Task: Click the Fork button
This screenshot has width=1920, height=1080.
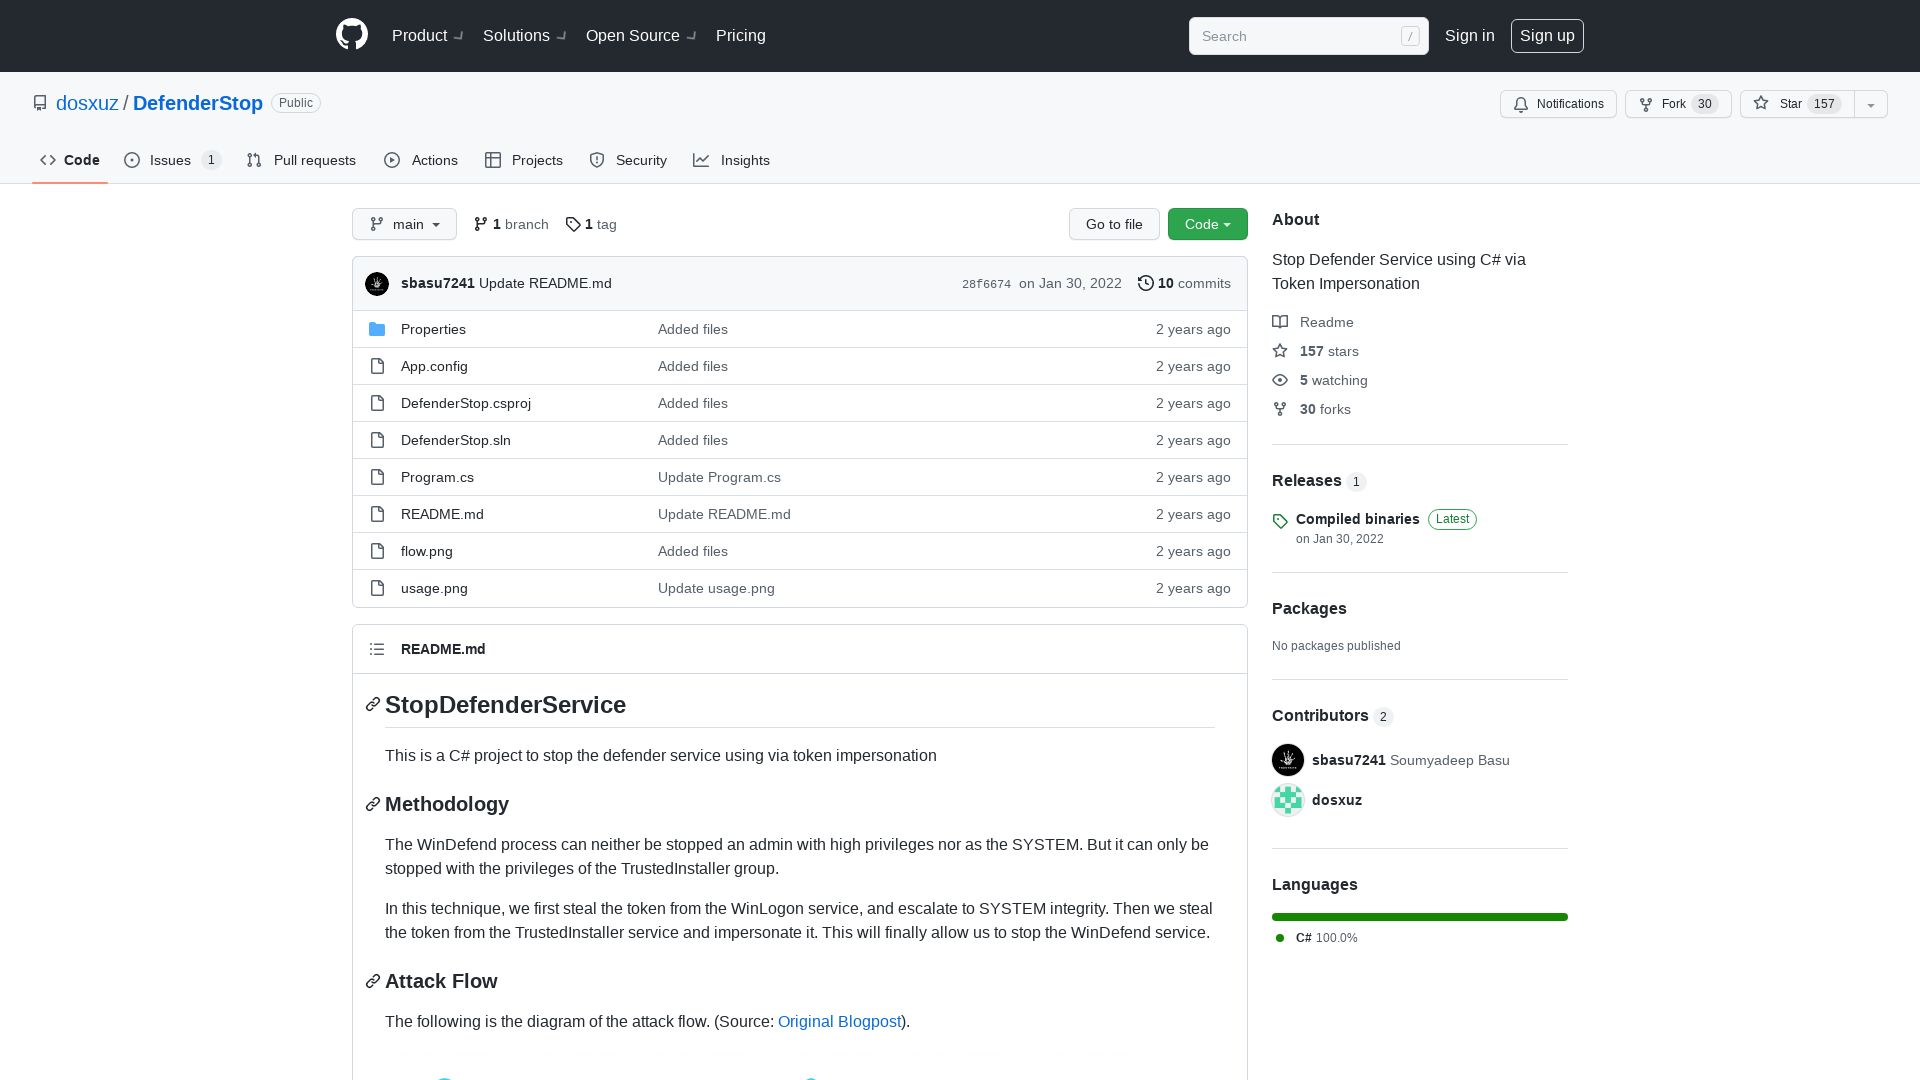Action: click(x=1678, y=104)
